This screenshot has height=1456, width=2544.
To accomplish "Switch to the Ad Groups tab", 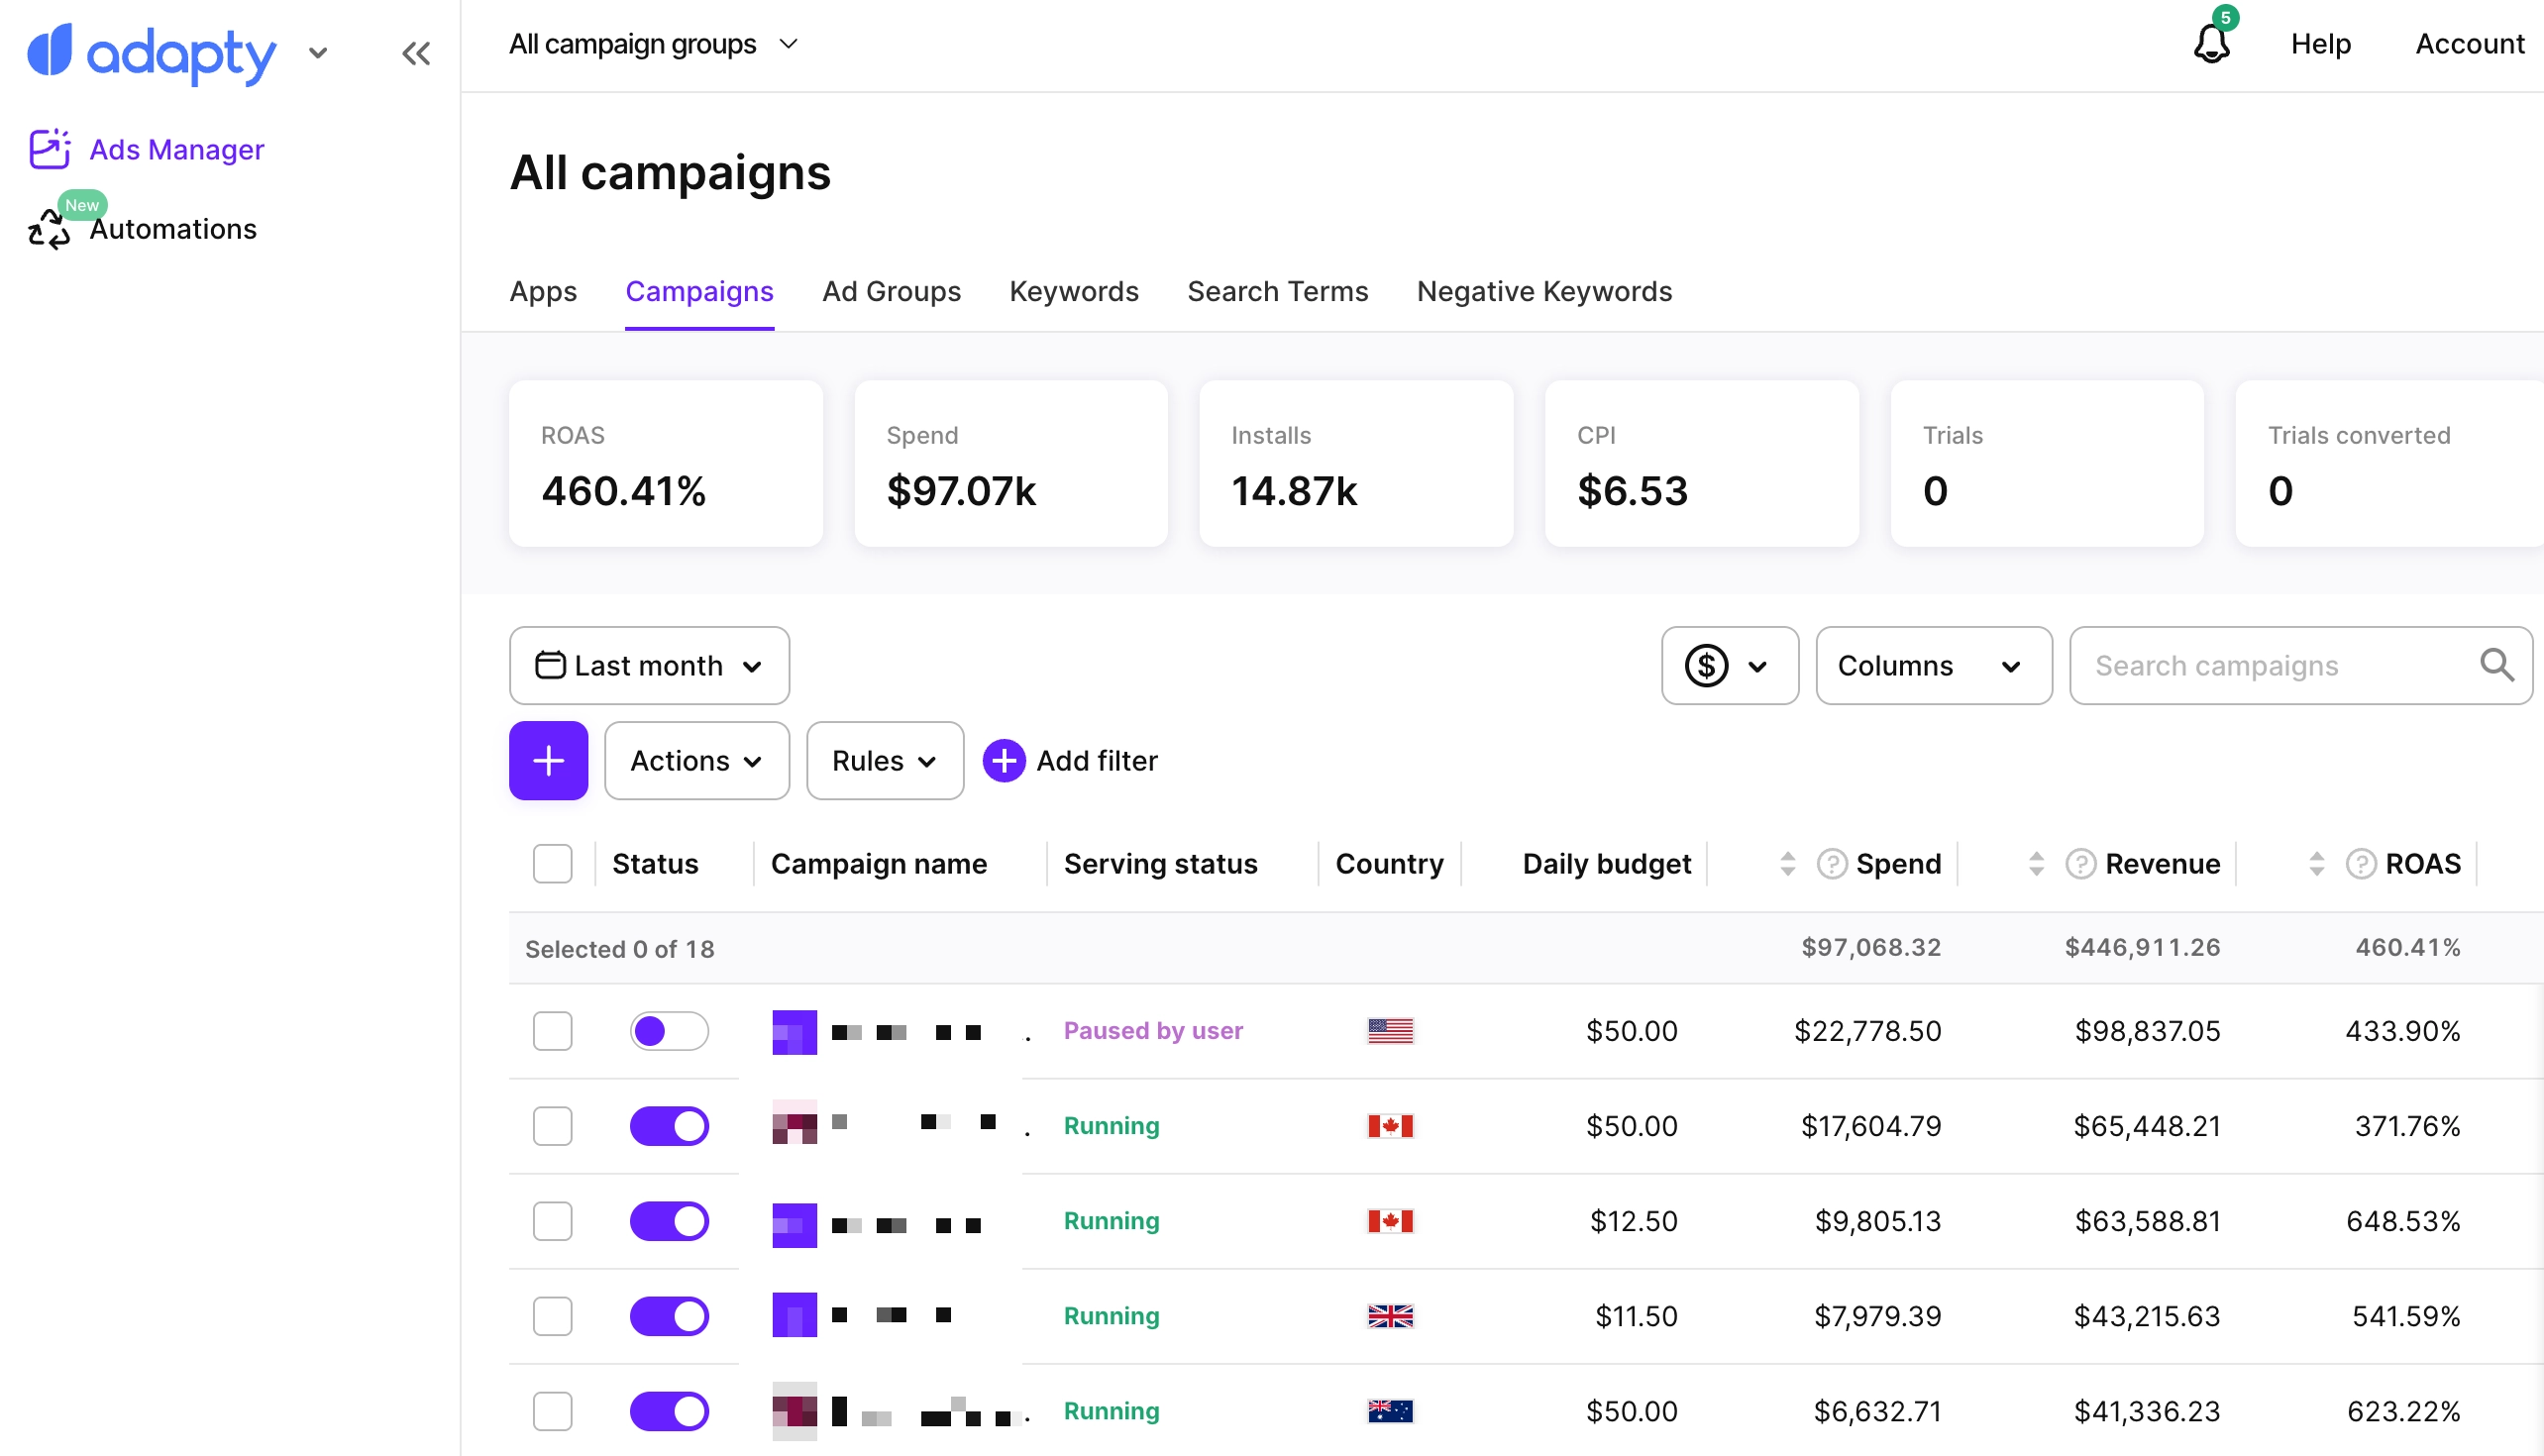I will [891, 291].
